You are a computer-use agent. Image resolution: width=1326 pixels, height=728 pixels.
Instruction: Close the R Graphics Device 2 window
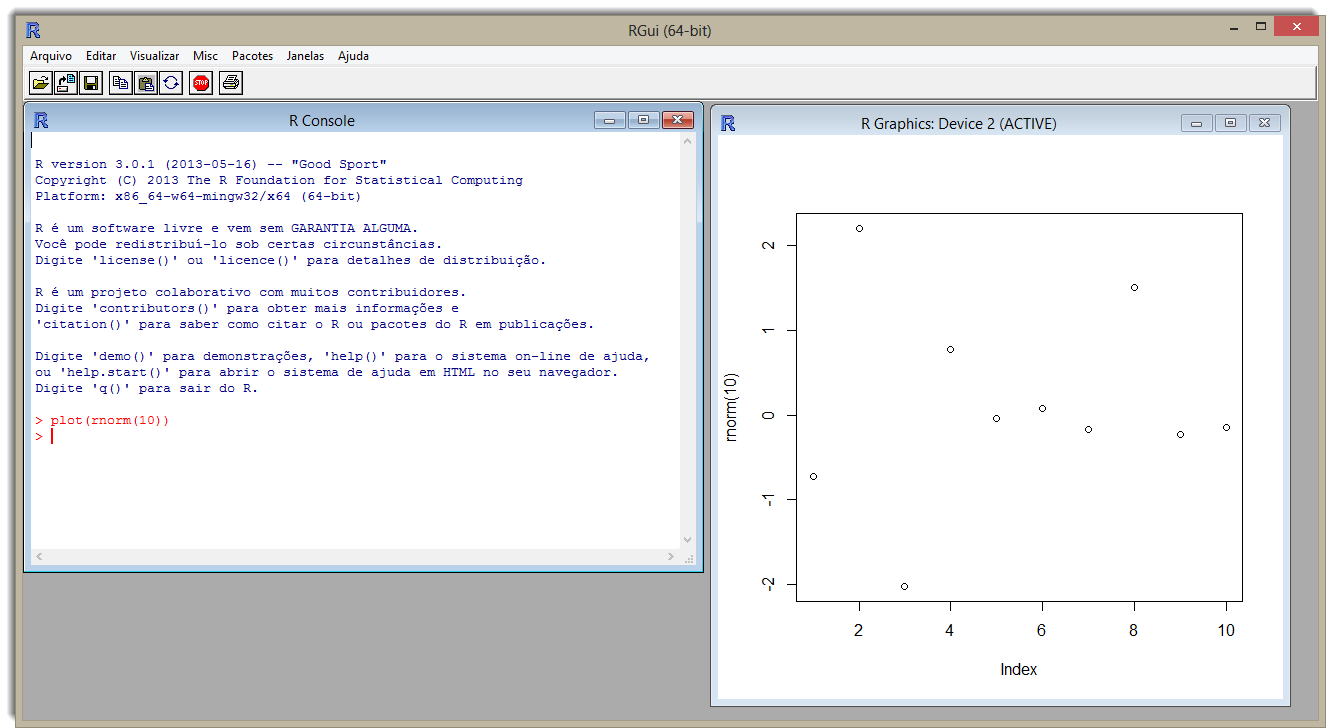(1264, 123)
